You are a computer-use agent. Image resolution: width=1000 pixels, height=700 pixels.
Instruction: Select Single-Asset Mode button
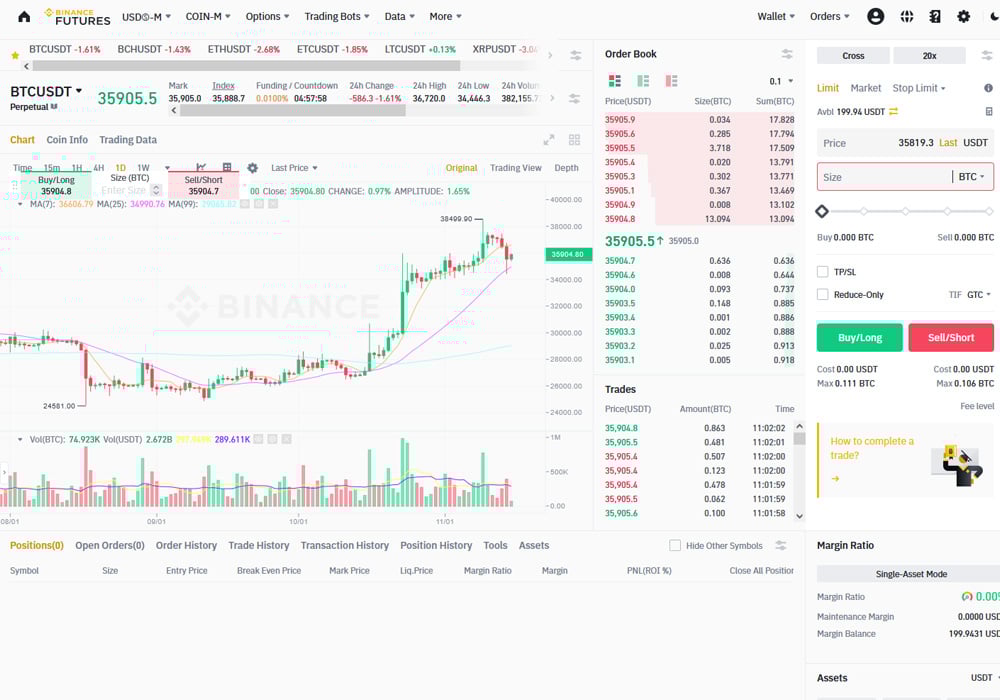click(x=911, y=574)
